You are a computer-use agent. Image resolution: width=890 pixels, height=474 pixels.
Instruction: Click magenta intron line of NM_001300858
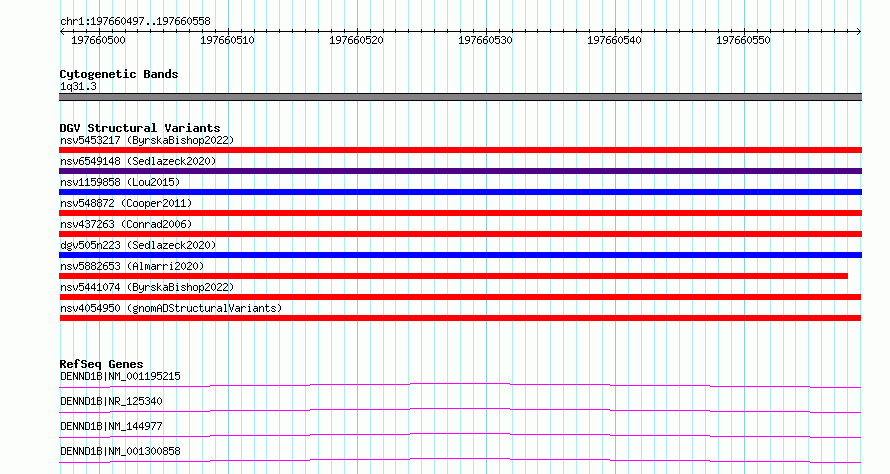[x=460, y=460]
